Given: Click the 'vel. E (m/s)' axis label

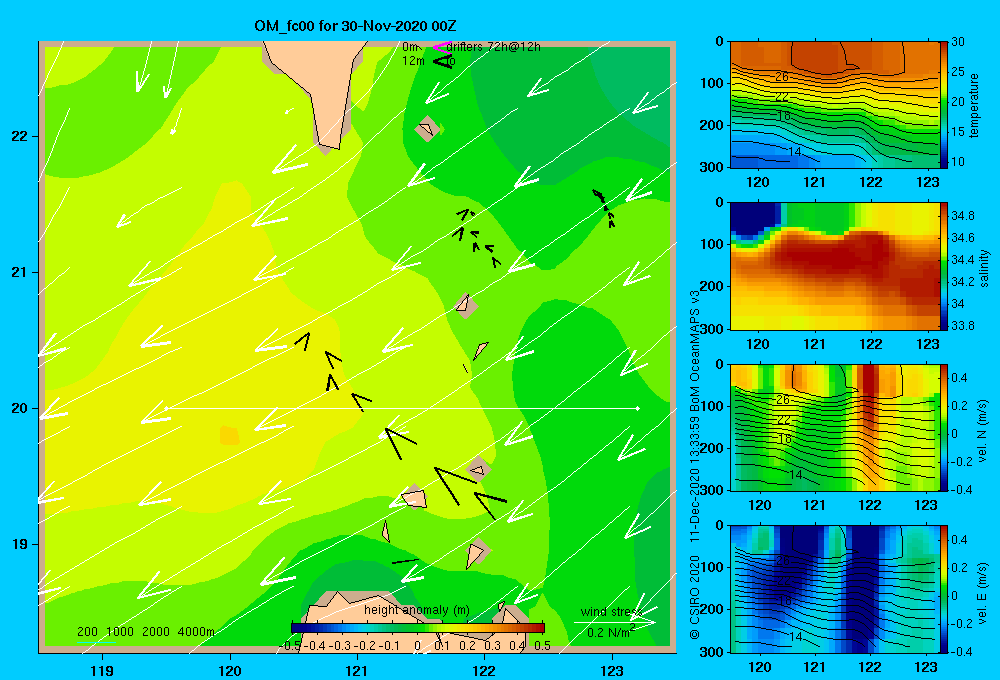Looking at the screenshot, I should (983, 592).
